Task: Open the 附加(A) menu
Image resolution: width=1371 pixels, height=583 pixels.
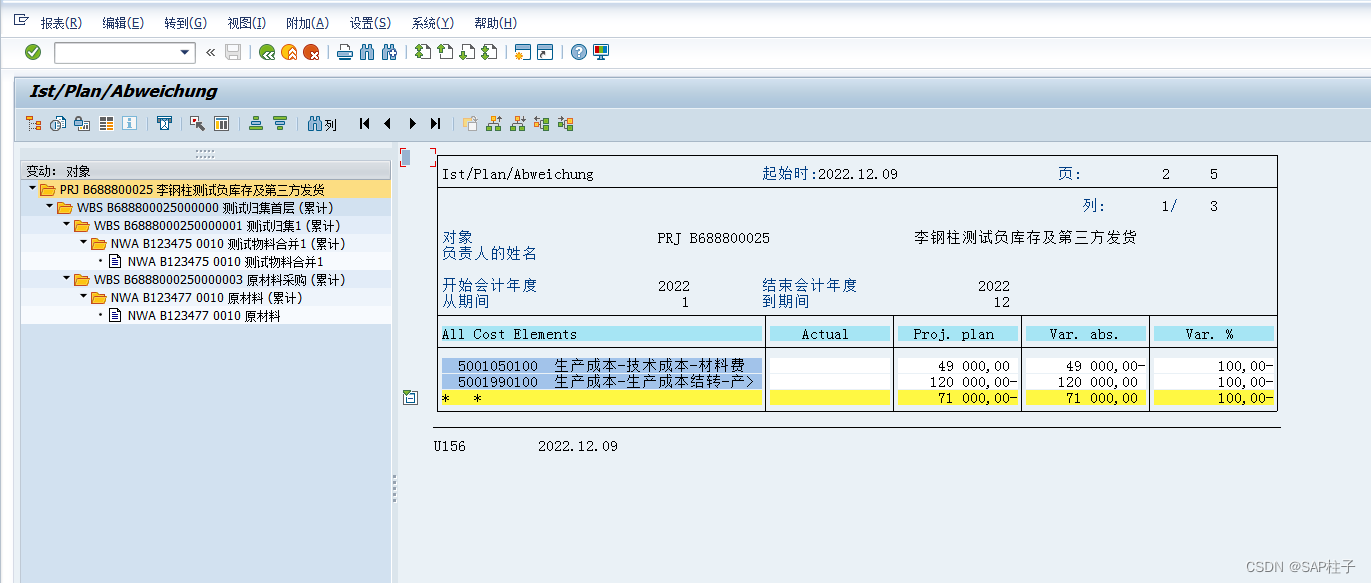Action: coord(307,23)
